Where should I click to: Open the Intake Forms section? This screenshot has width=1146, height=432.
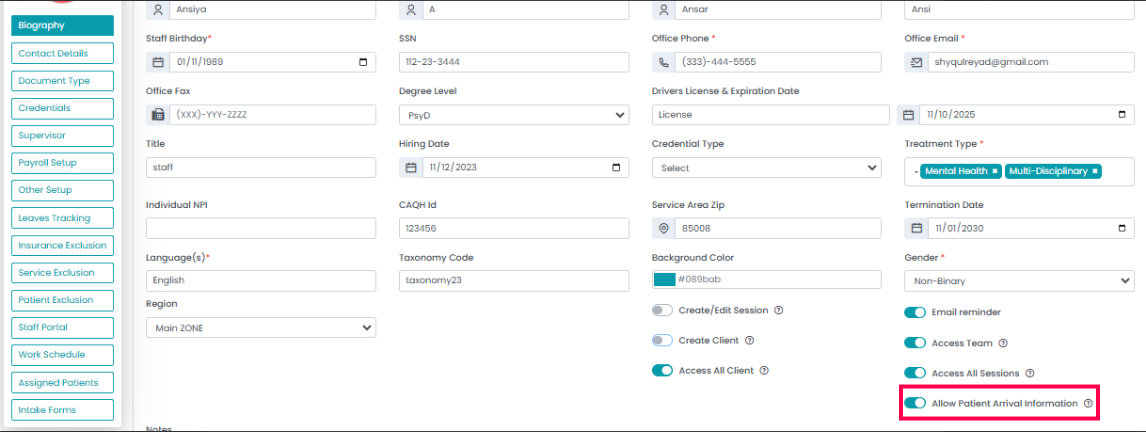(63, 410)
